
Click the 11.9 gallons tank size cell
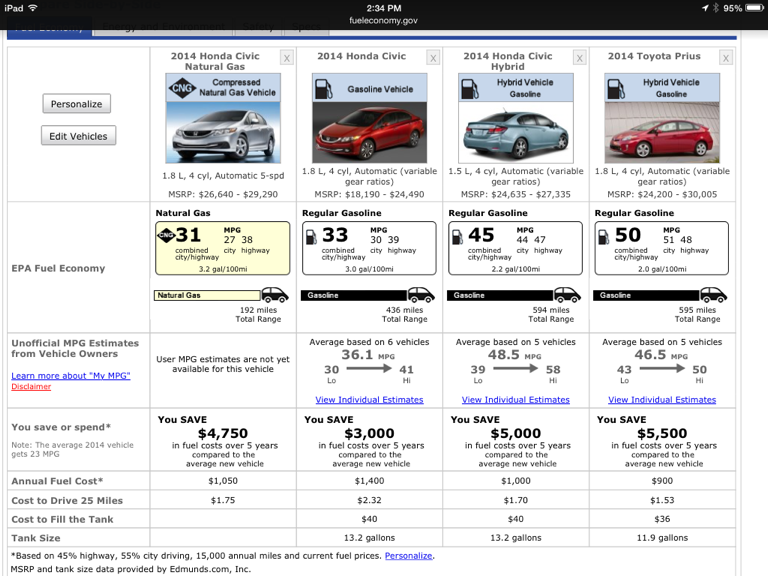pyautogui.click(x=662, y=538)
